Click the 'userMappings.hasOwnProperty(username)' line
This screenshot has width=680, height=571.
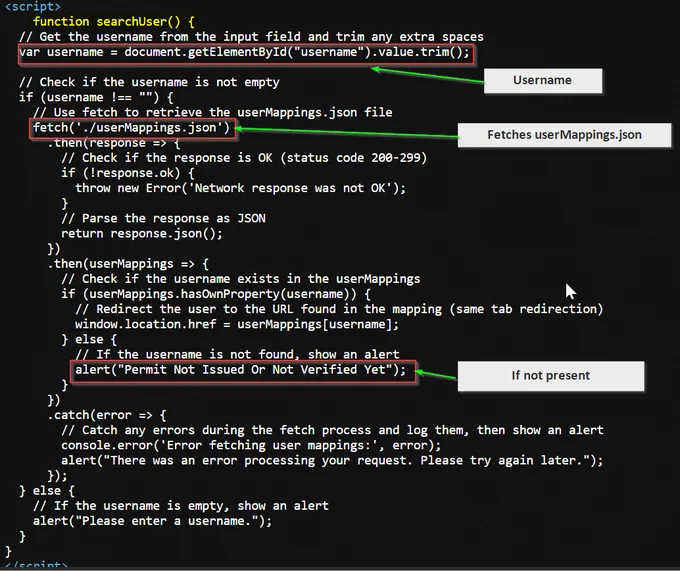pos(216,294)
